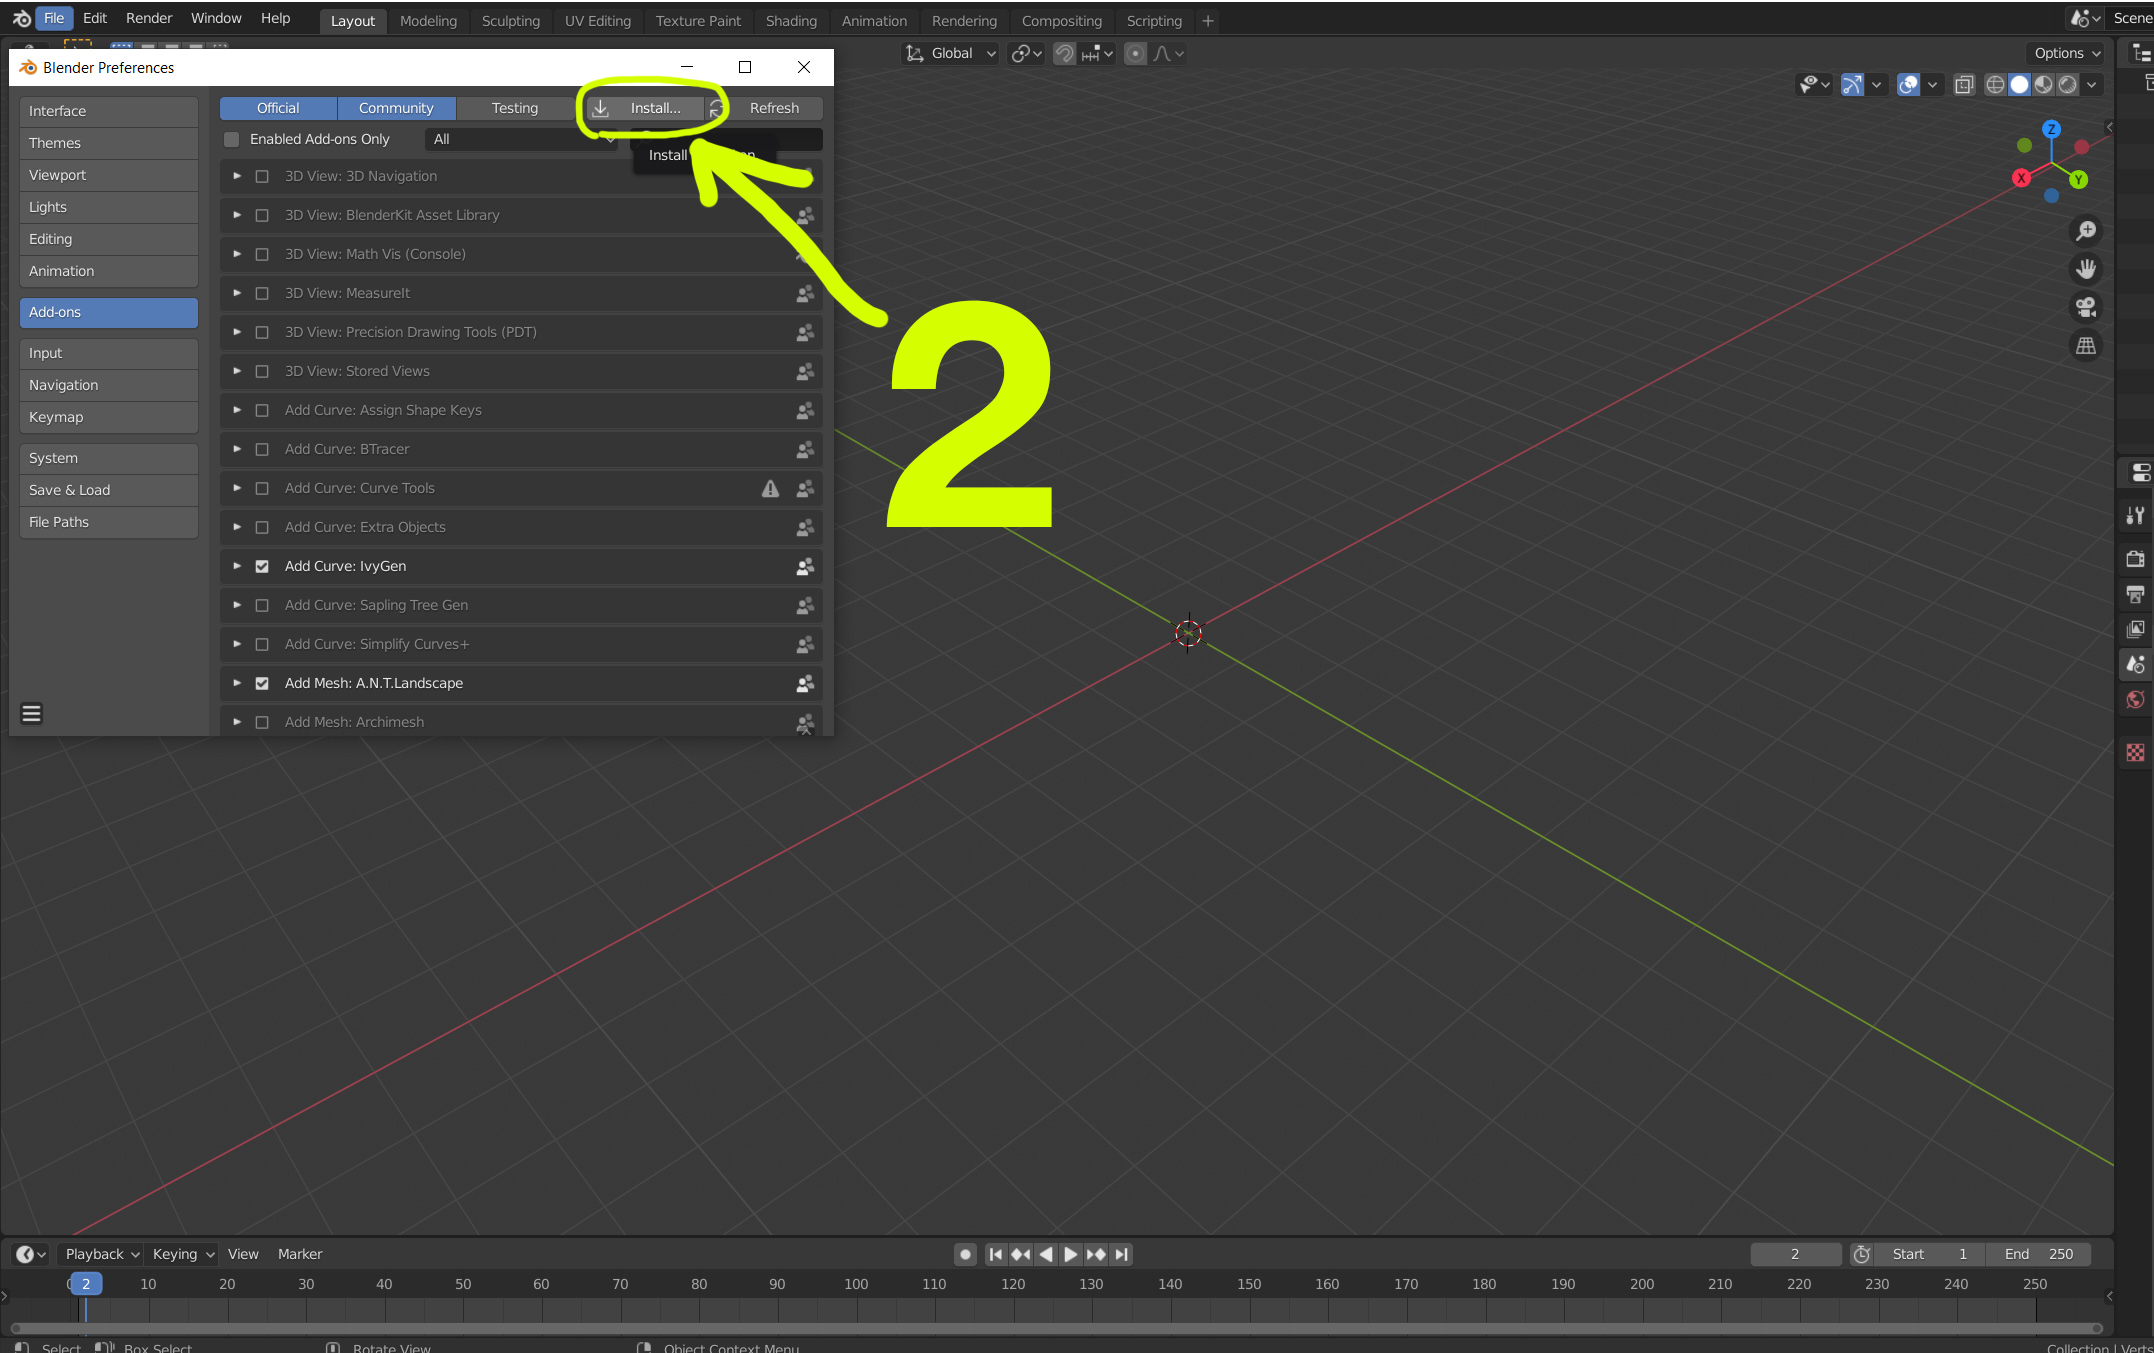Toggle the X-ray view icon
The width and height of the screenshot is (2154, 1353).
1964,85
